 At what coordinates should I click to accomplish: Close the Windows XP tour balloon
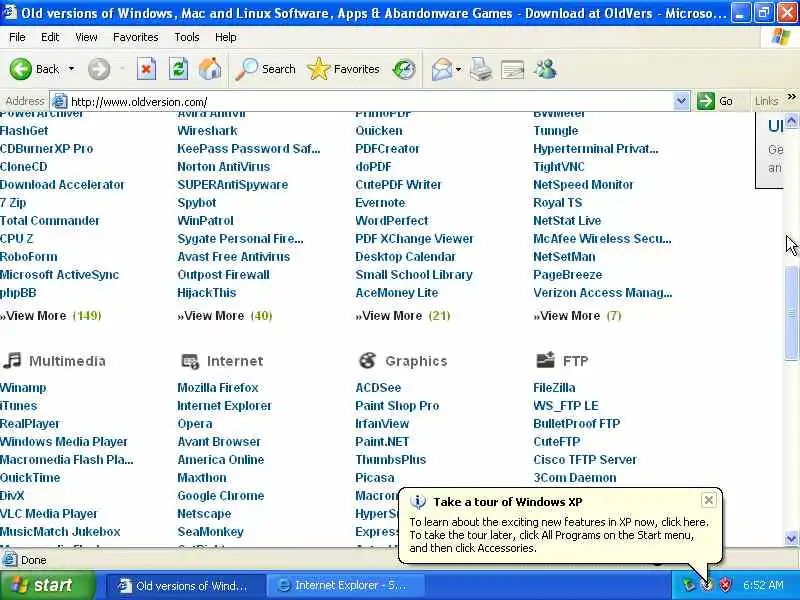(x=709, y=501)
